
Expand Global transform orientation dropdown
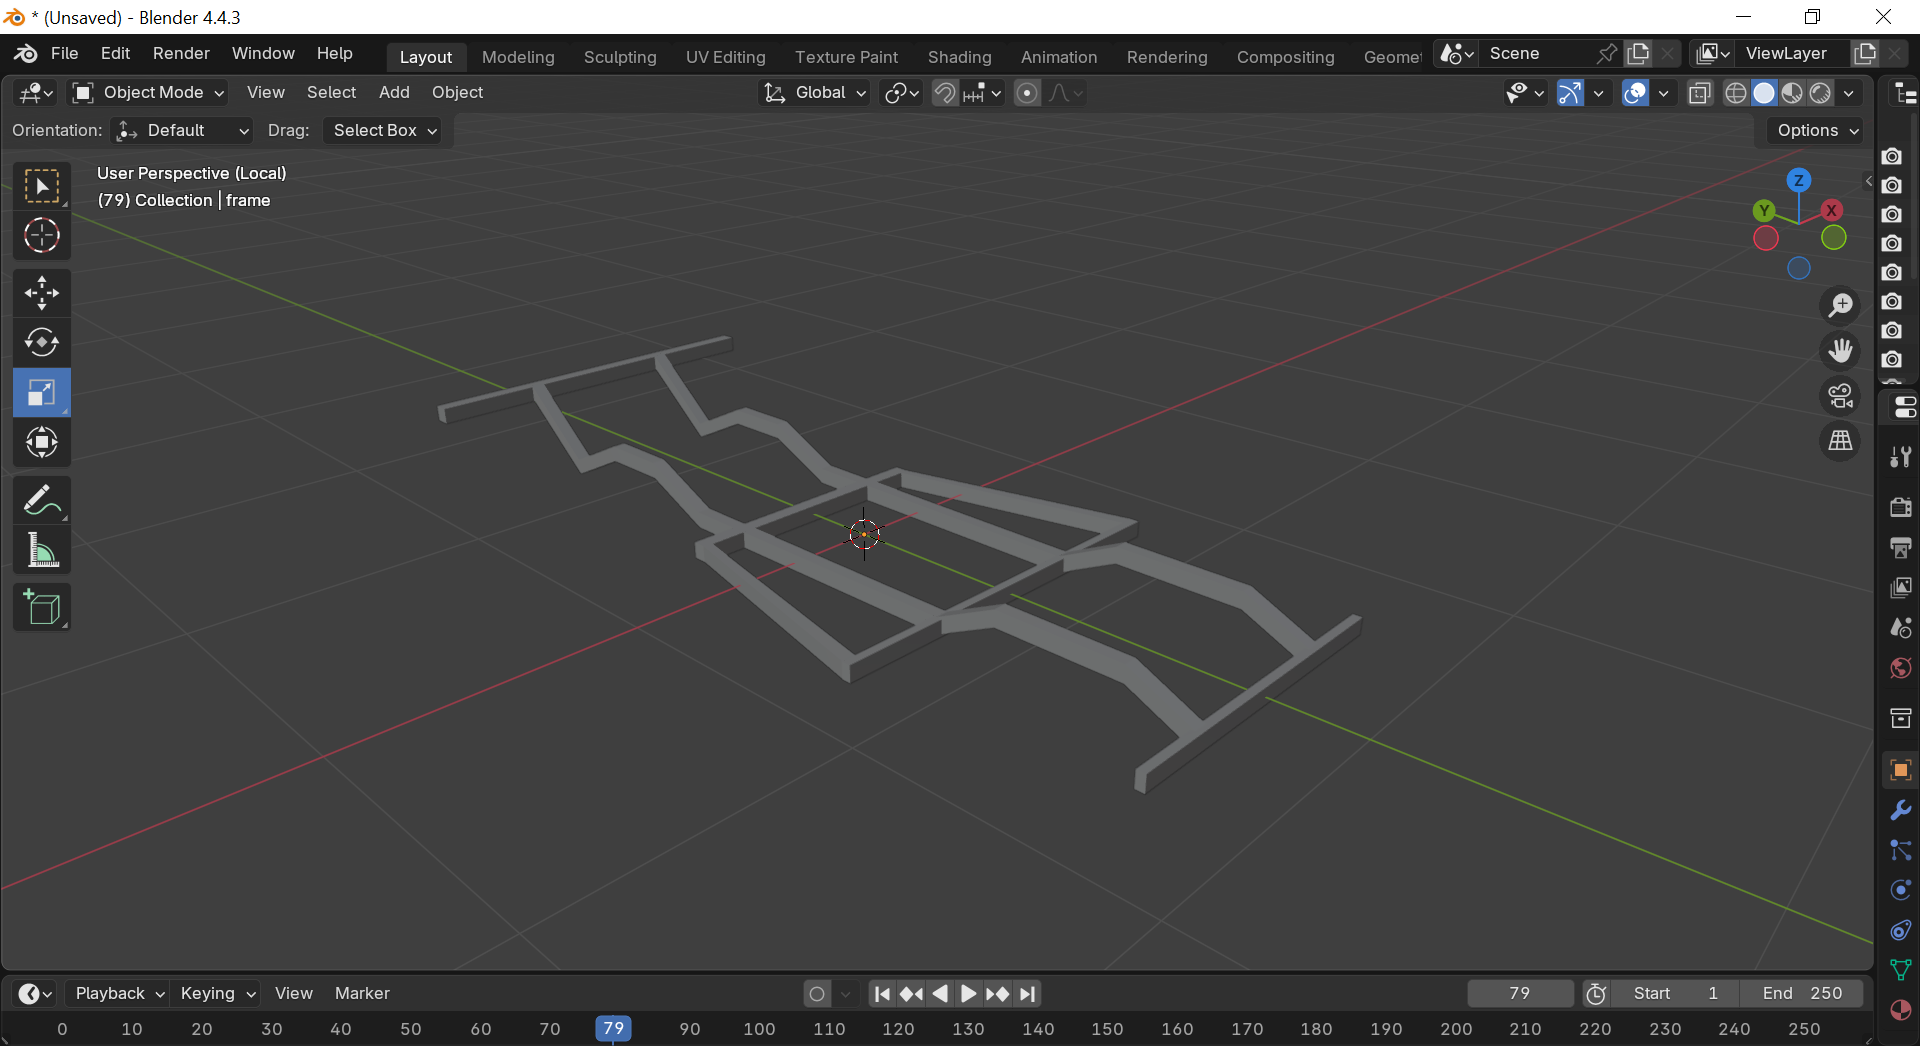(x=815, y=93)
